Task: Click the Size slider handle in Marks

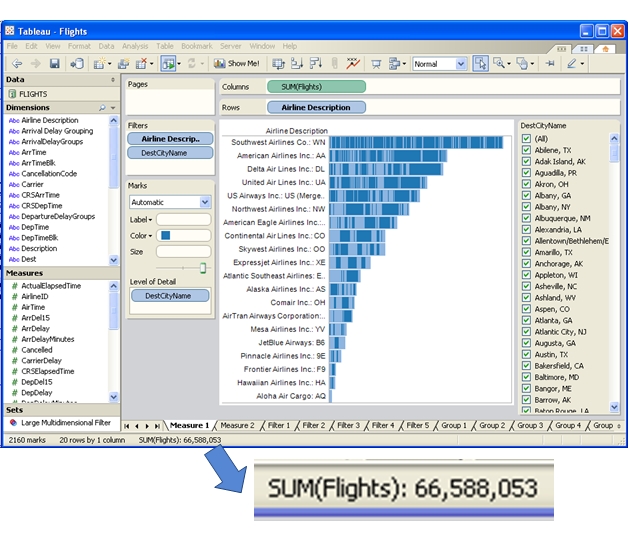Action: click(x=203, y=268)
